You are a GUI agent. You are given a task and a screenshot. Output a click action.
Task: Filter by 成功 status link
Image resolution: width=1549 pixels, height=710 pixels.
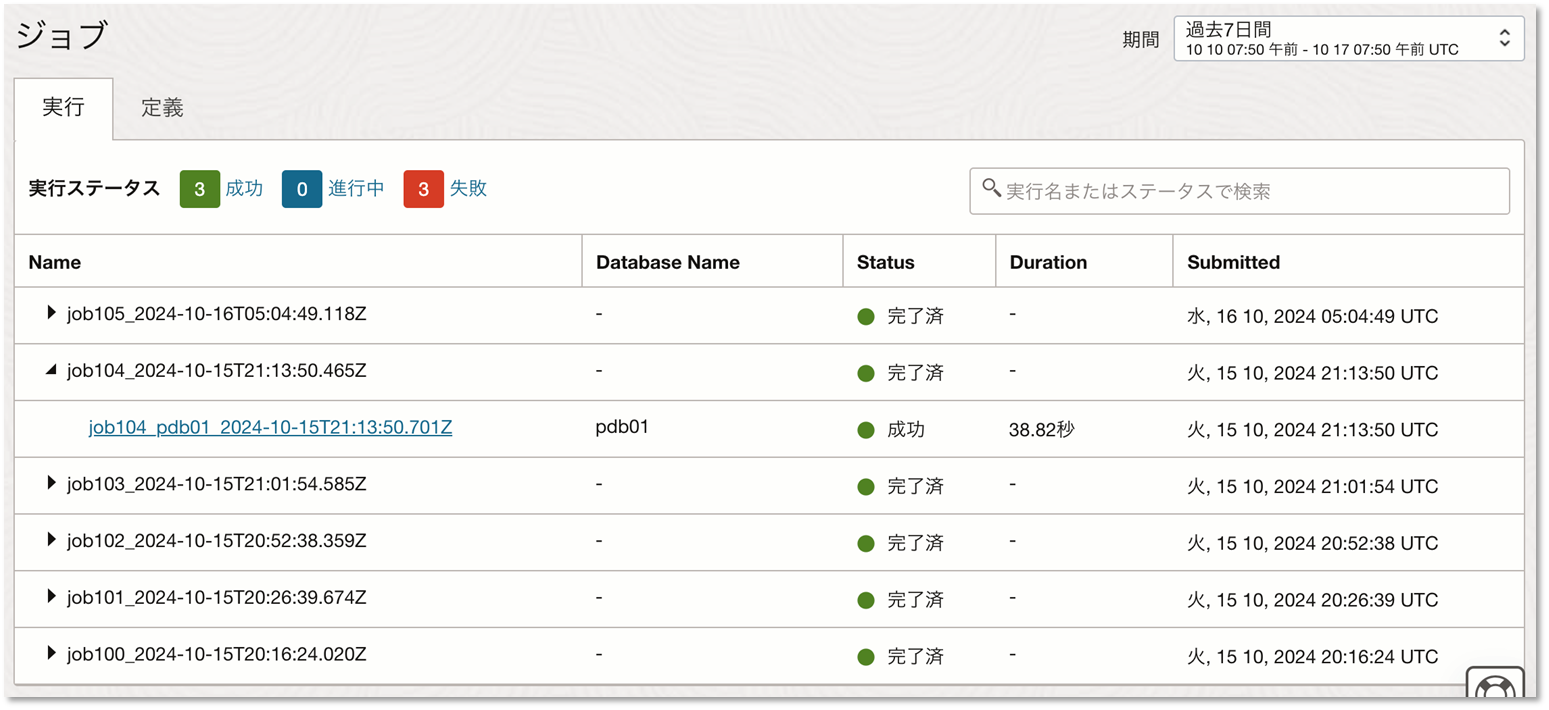tap(244, 188)
